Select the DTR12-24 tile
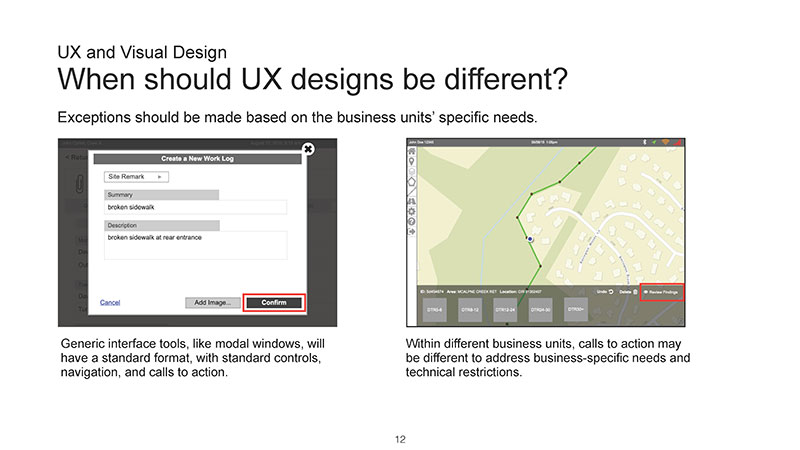The image size is (800, 450). click(x=505, y=311)
